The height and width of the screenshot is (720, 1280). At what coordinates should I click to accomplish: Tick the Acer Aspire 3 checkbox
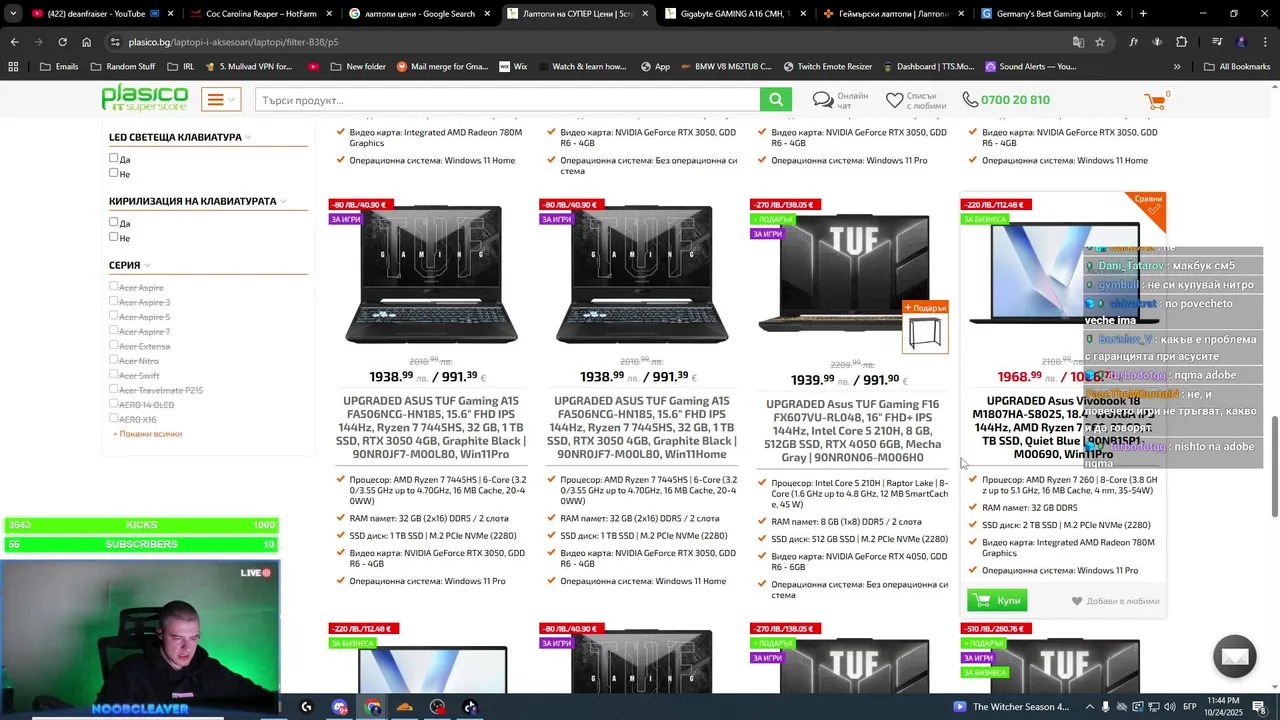114,302
